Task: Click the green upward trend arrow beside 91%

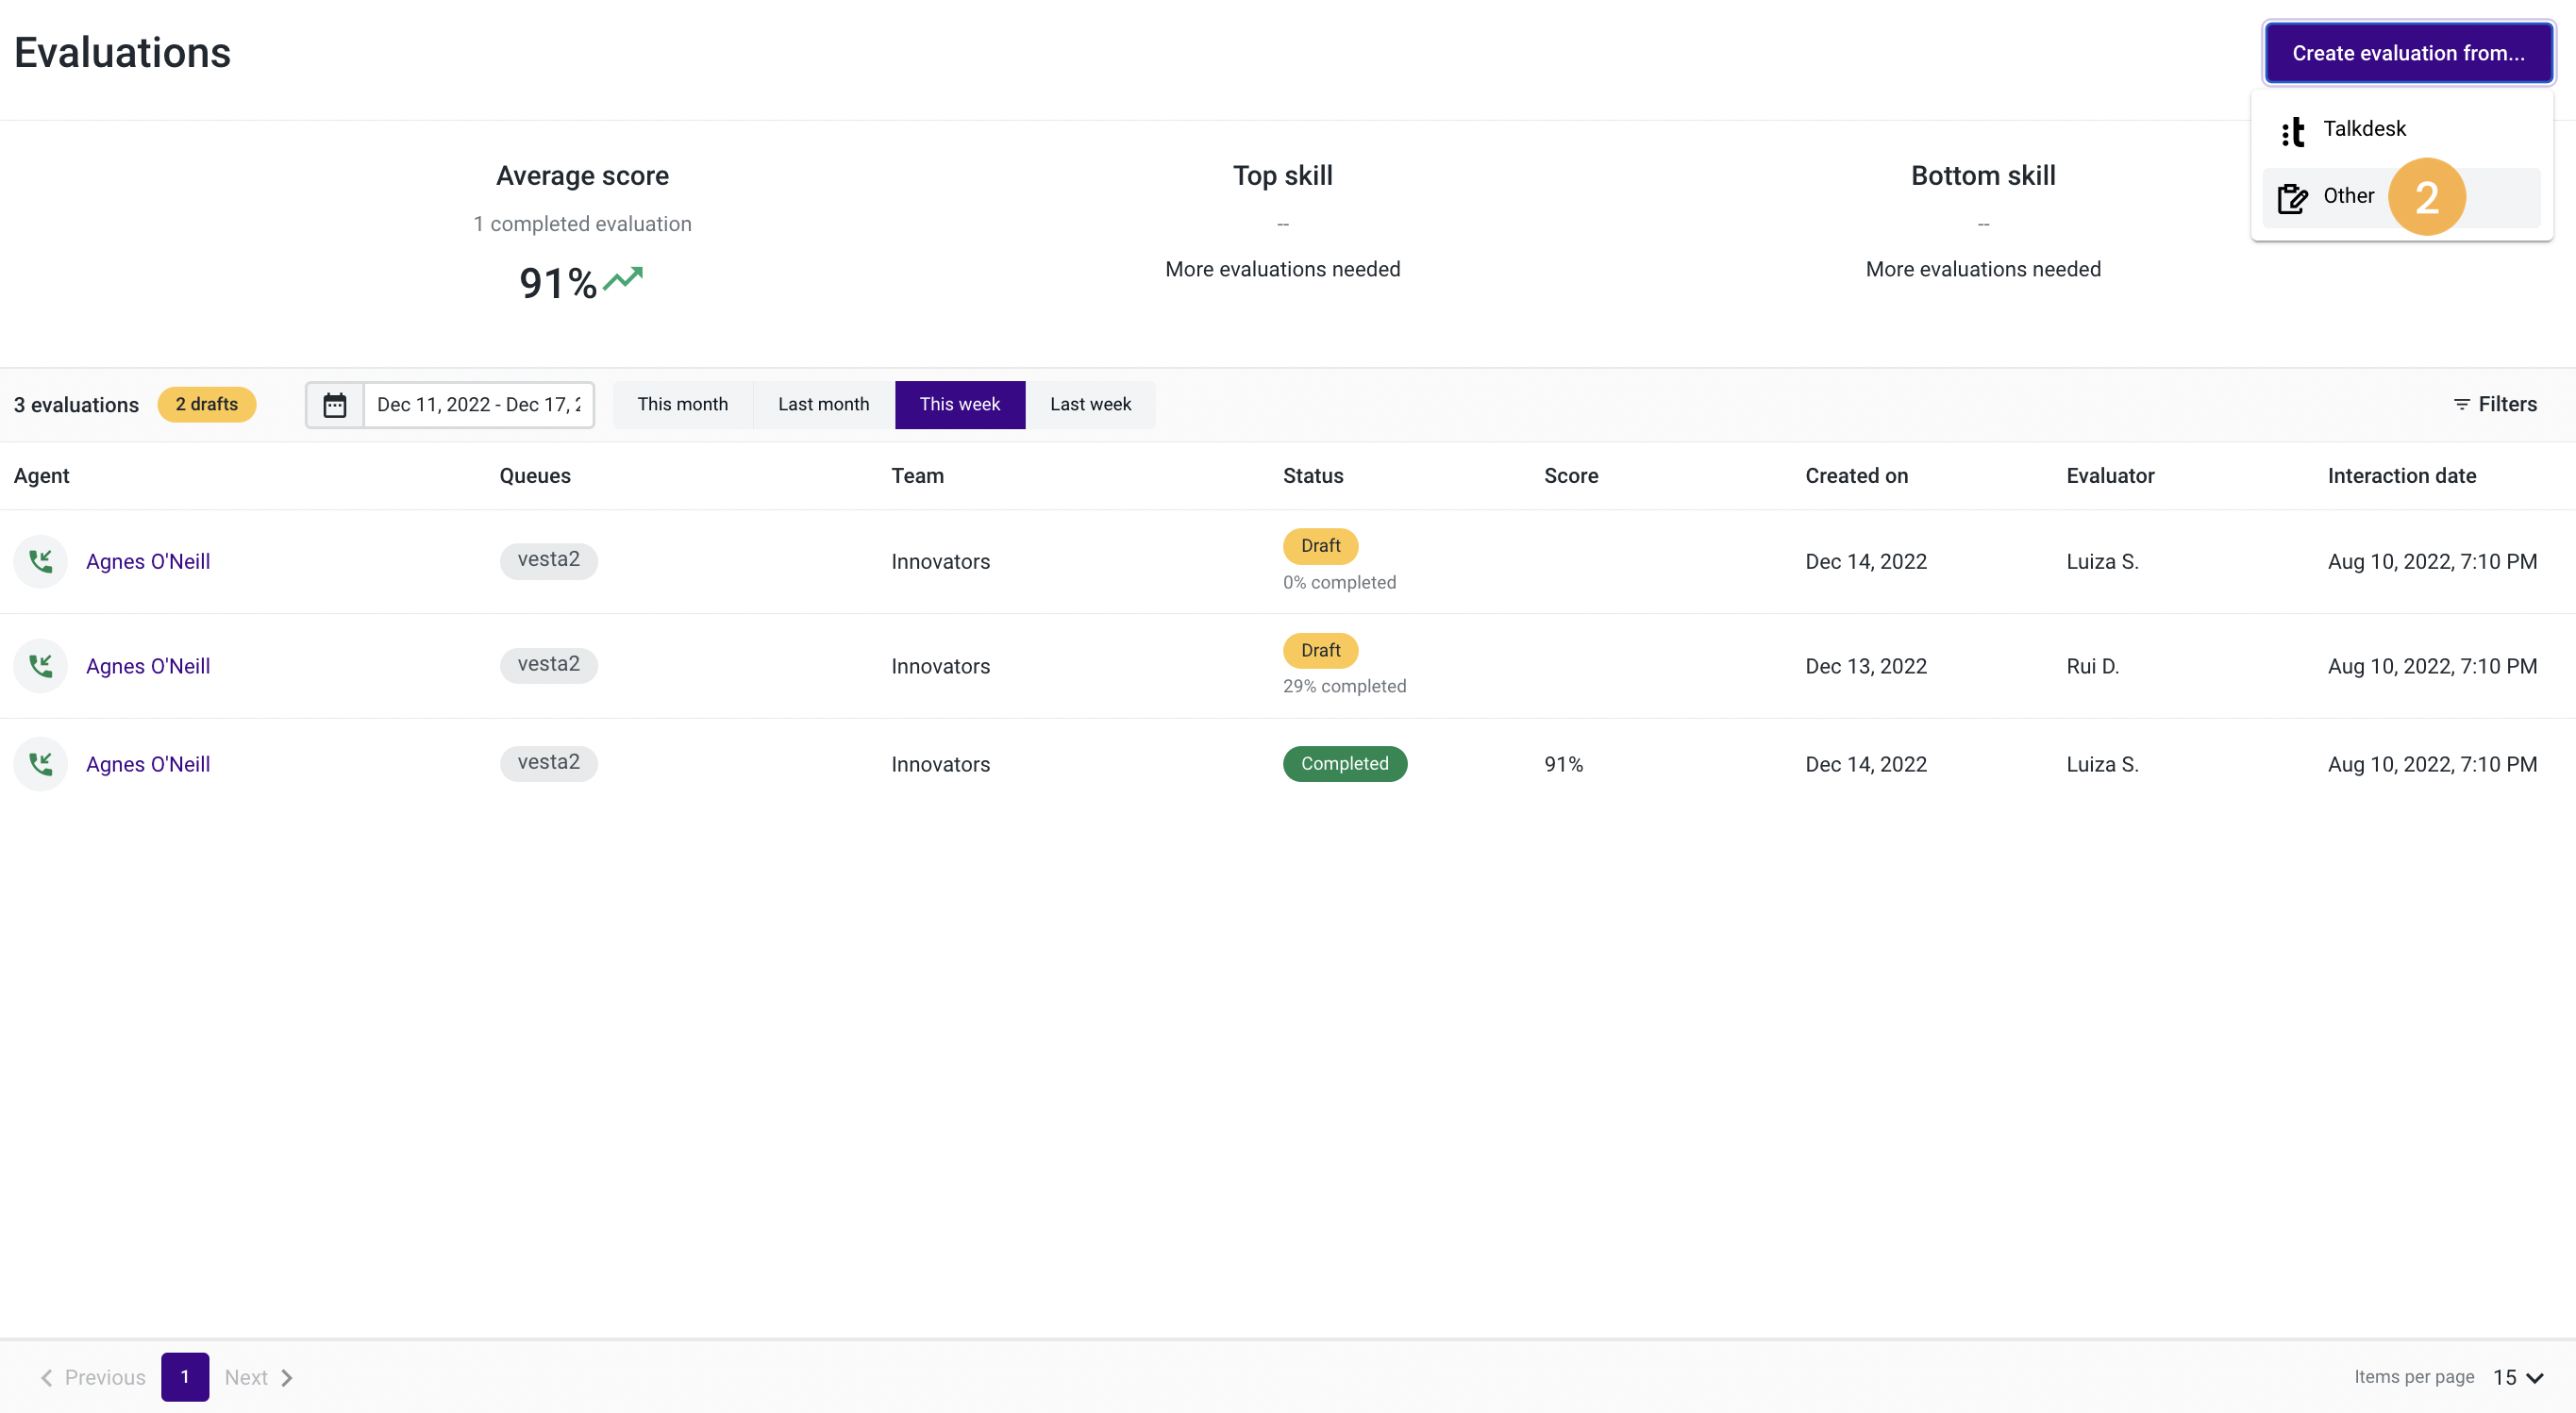Action: (x=624, y=279)
